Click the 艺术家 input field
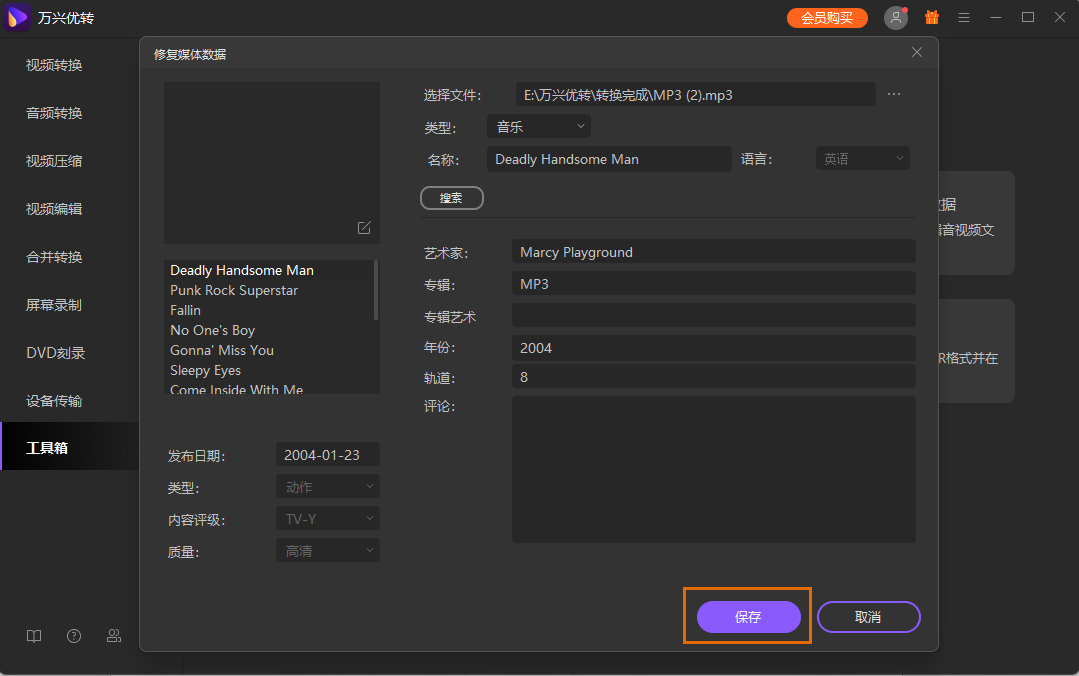Viewport: 1079px width, 676px height. point(713,251)
